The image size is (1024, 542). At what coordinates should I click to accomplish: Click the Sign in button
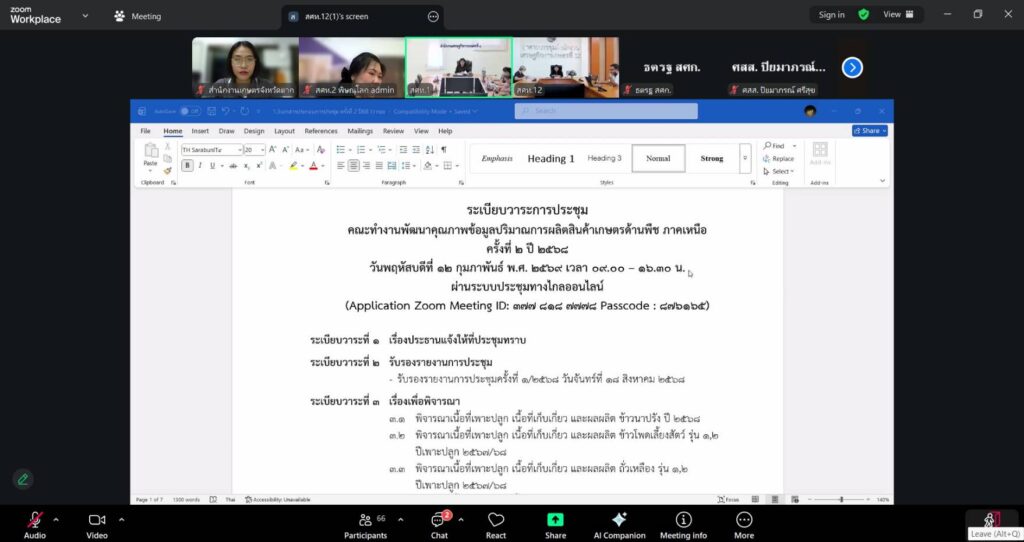point(831,15)
